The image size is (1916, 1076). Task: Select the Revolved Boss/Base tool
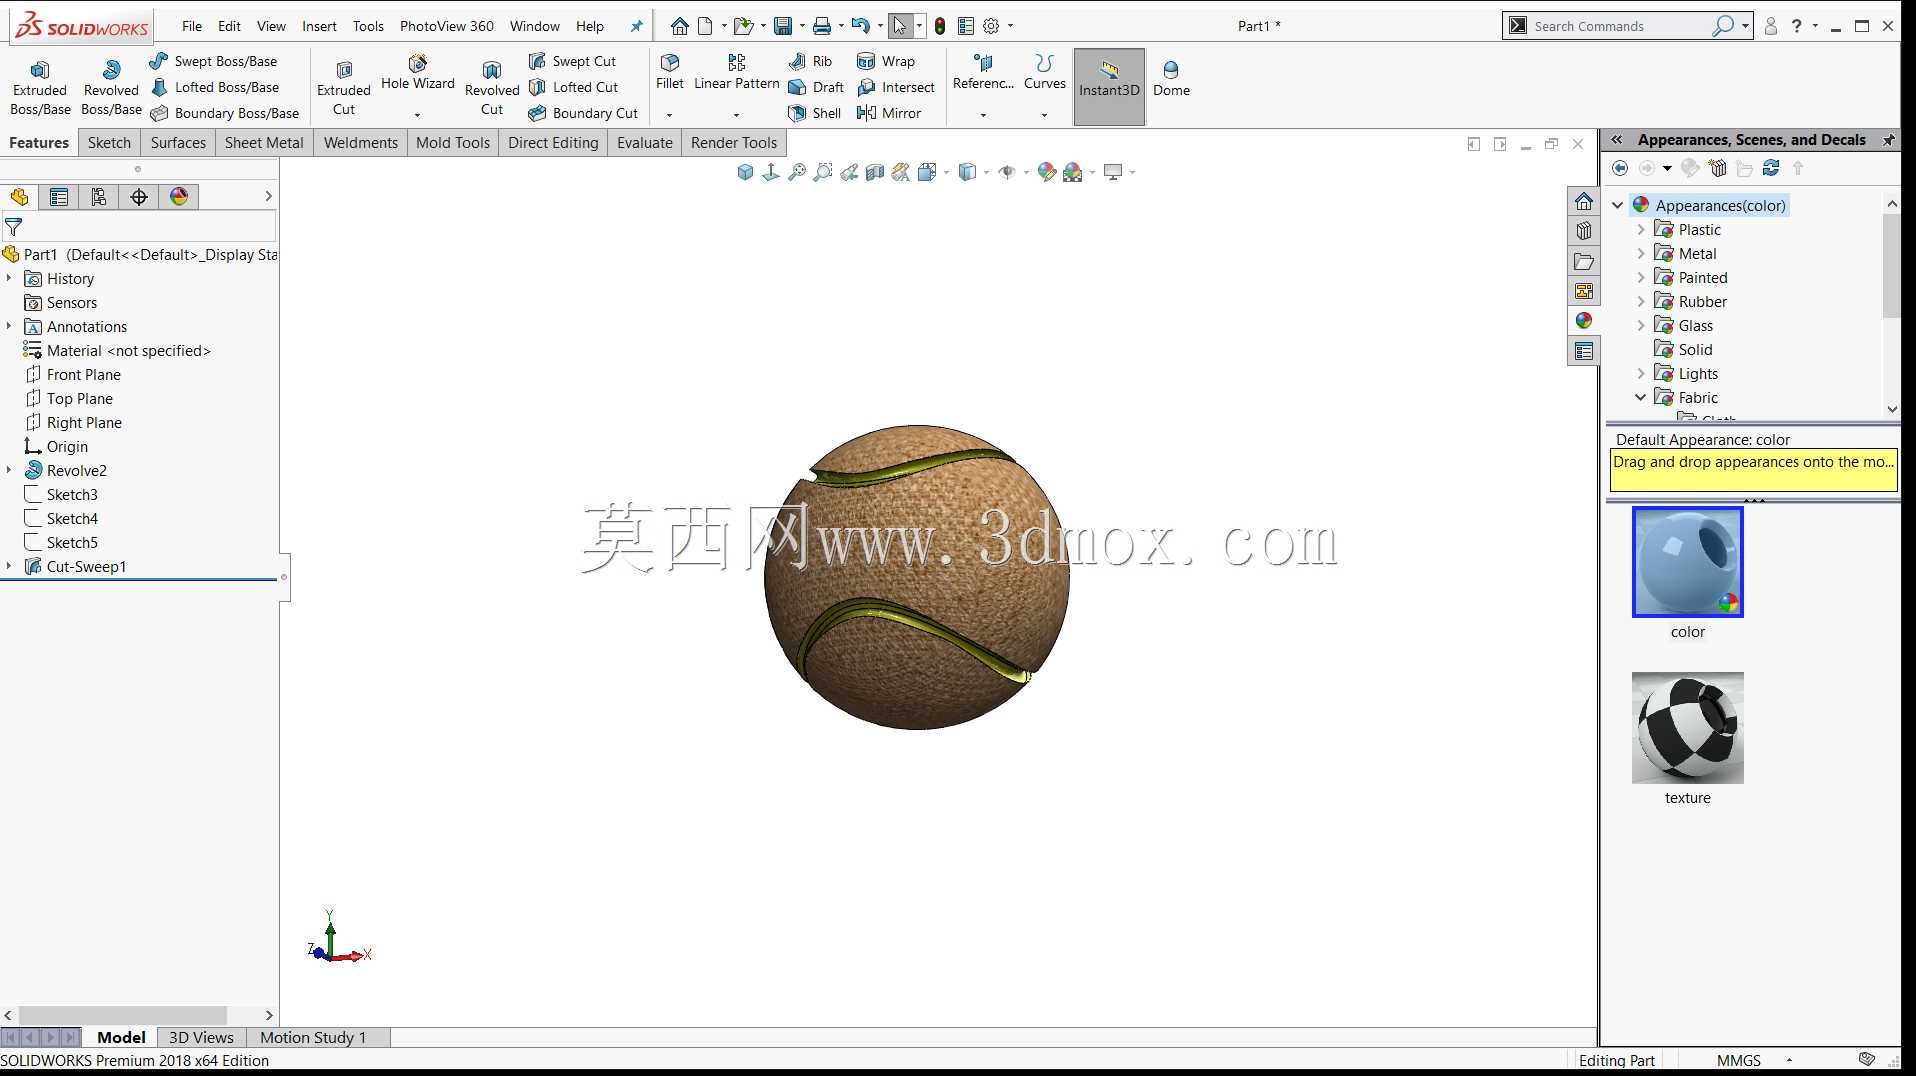tap(111, 87)
